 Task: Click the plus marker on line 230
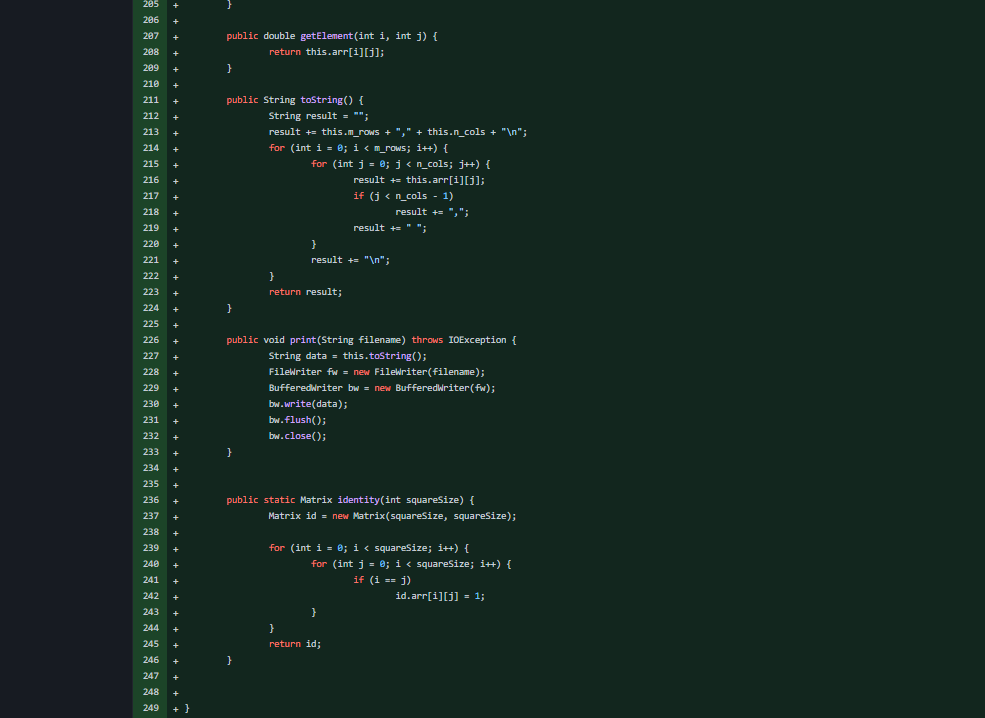175,405
